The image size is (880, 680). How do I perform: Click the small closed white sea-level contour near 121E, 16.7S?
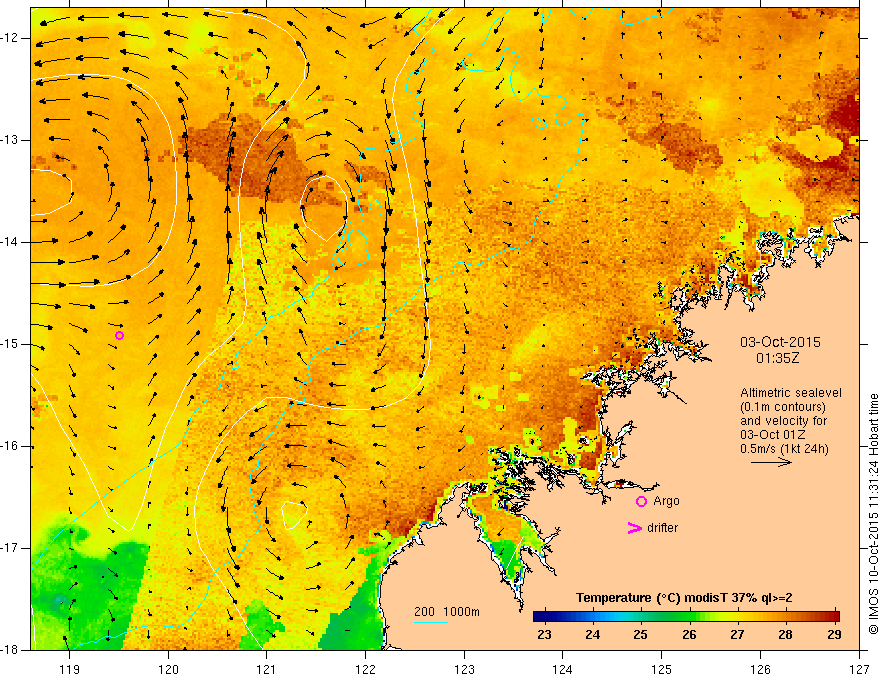(x=294, y=515)
